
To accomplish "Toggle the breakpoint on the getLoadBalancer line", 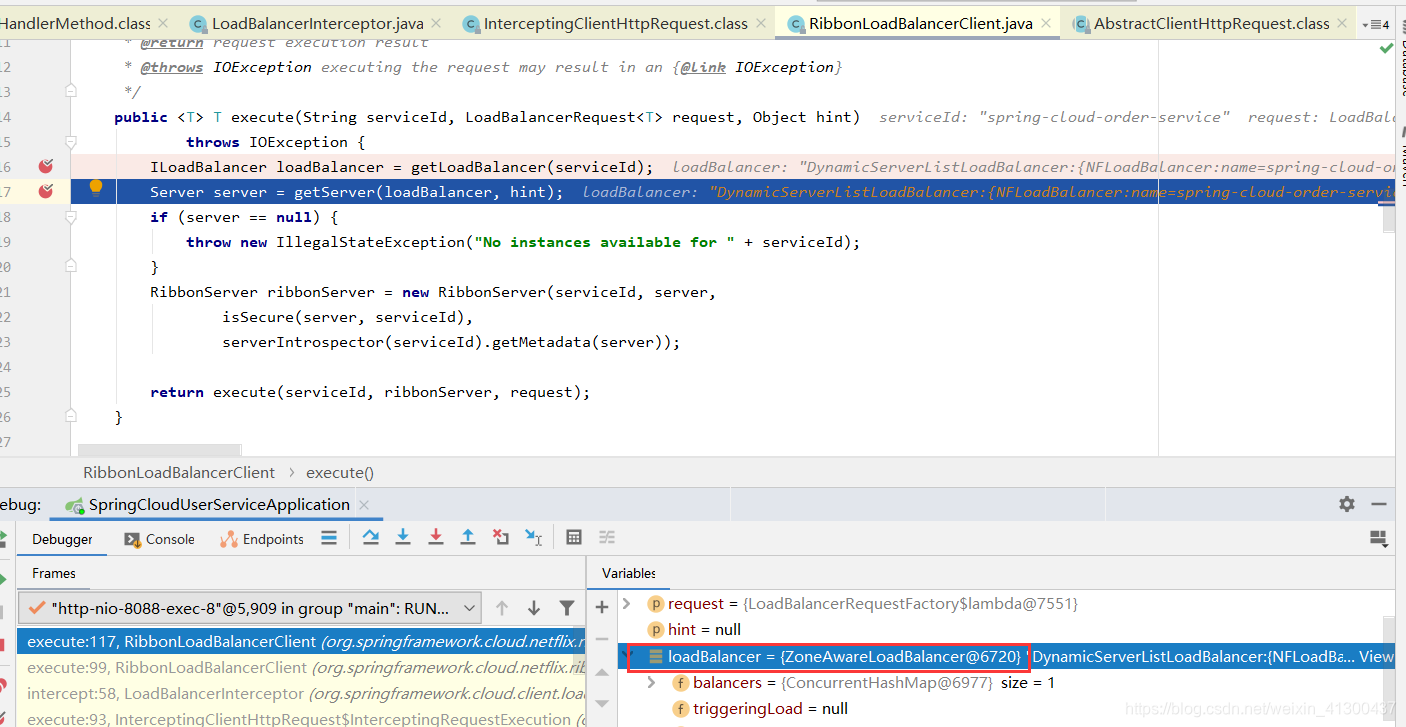I will coord(45,166).
